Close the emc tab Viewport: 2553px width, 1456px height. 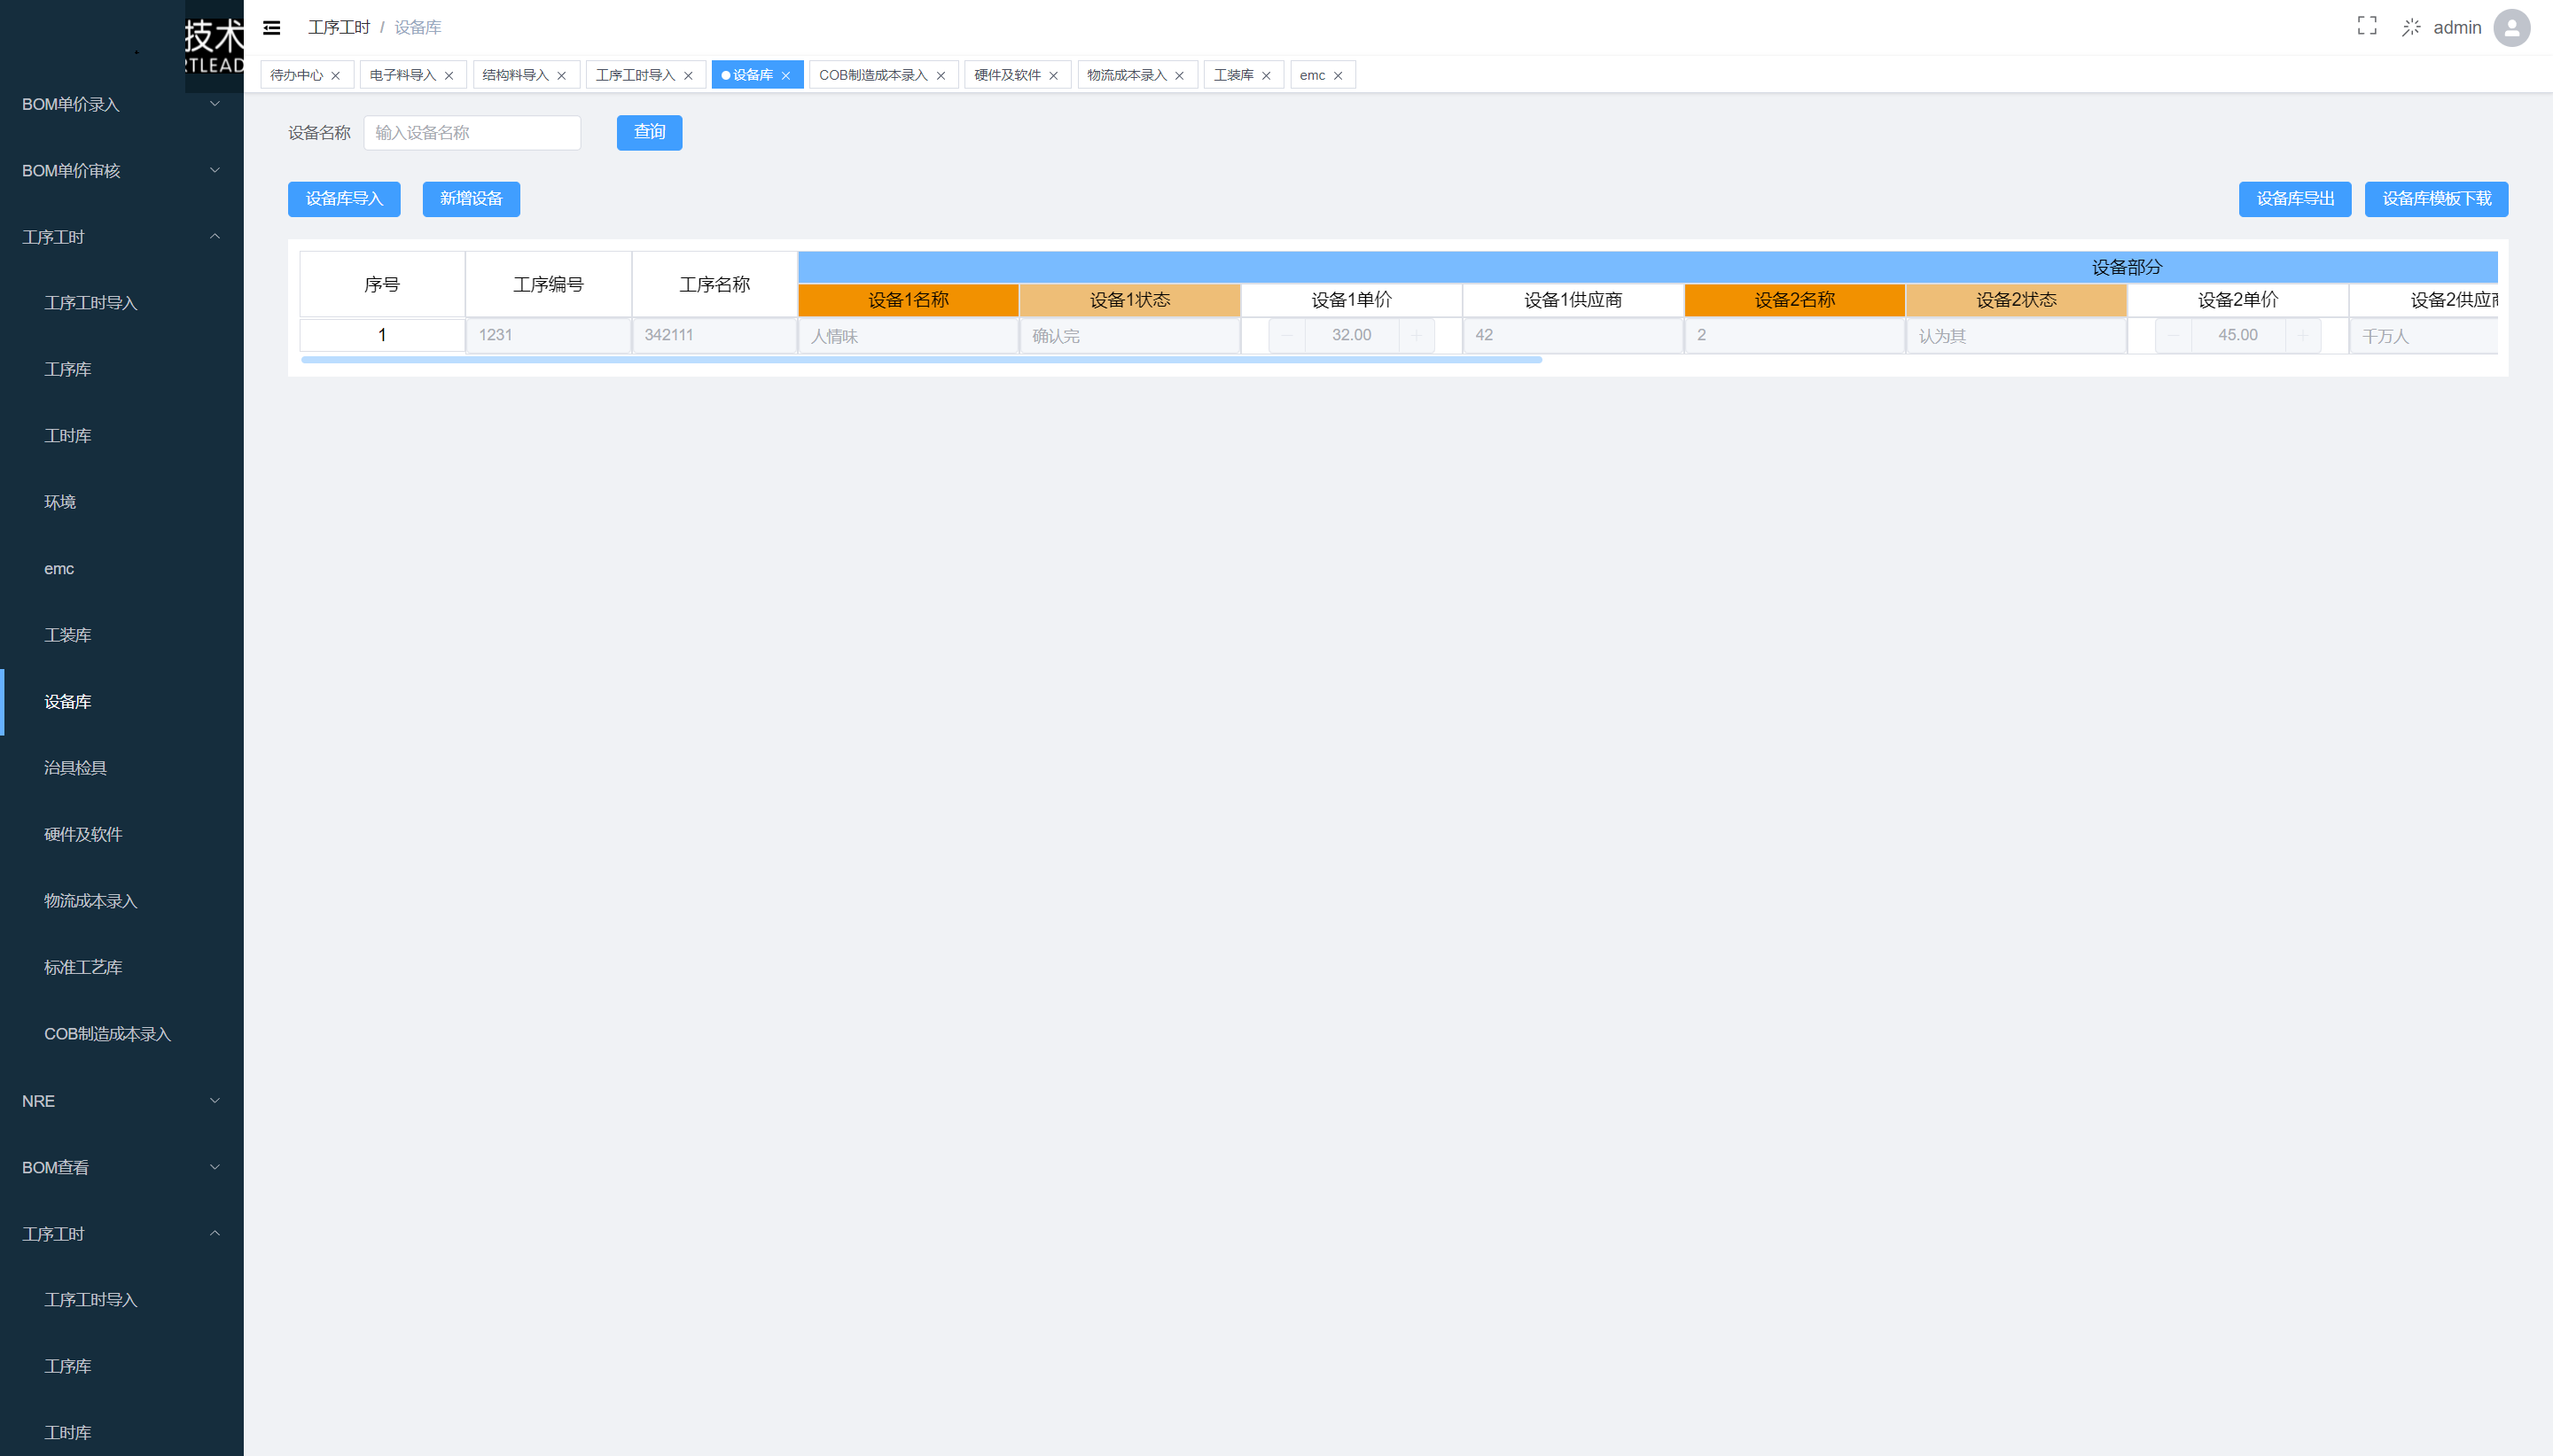click(x=1338, y=76)
